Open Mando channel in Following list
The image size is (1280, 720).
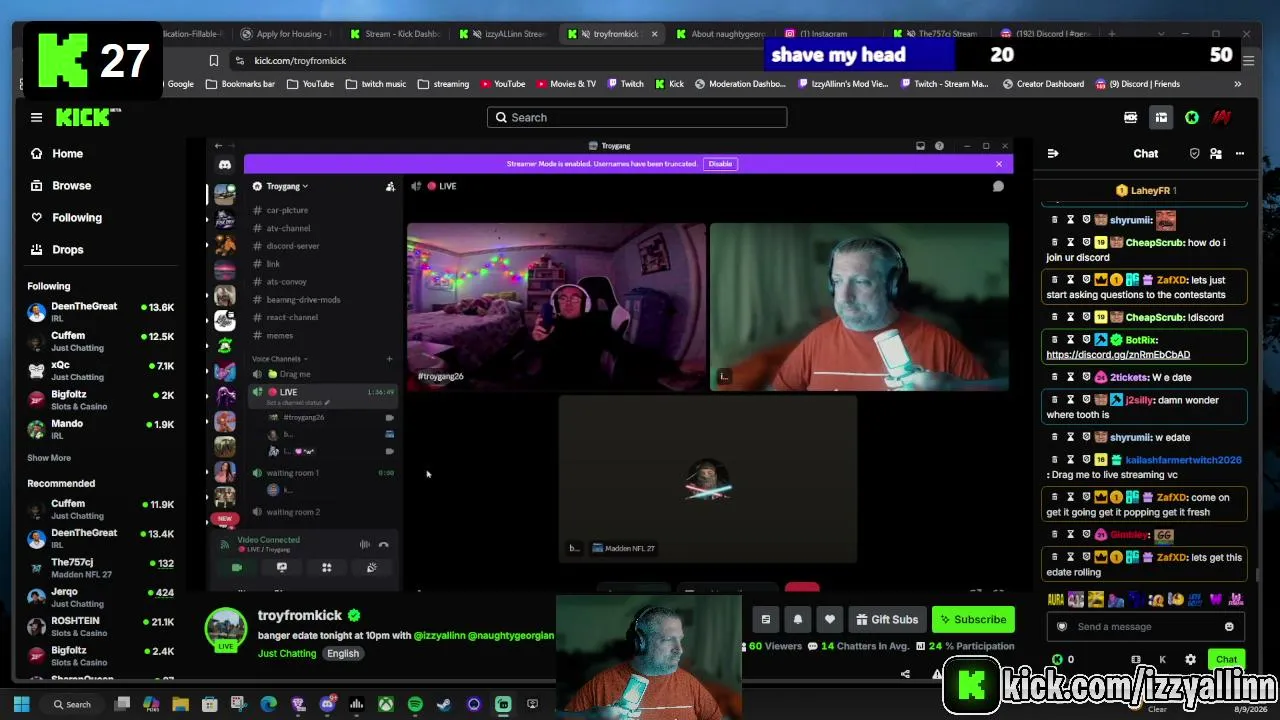coord(100,428)
